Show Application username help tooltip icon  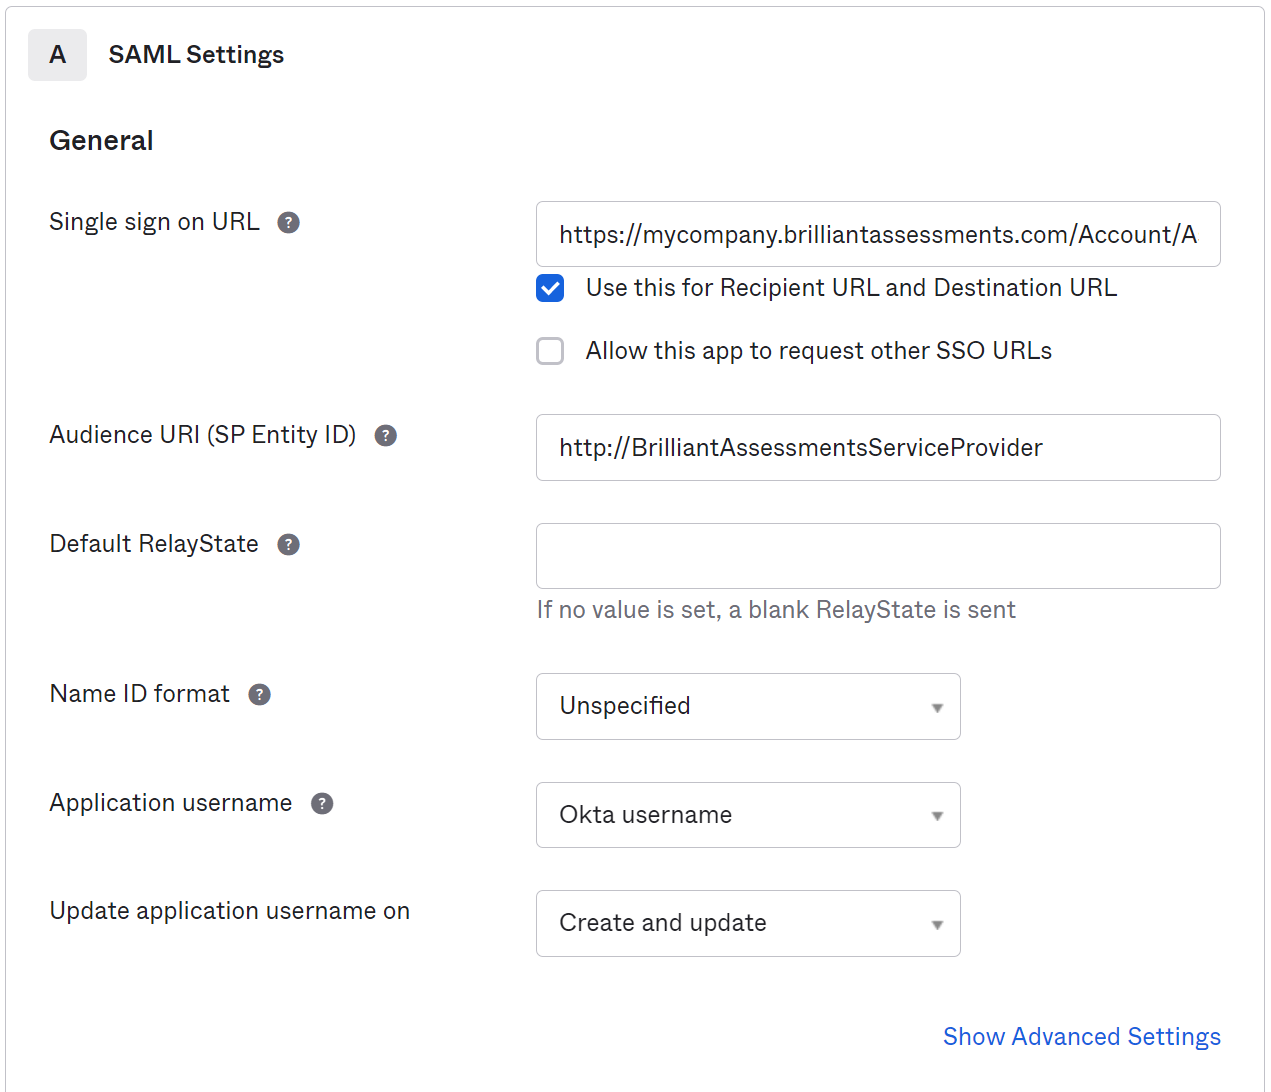tap(321, 803)
